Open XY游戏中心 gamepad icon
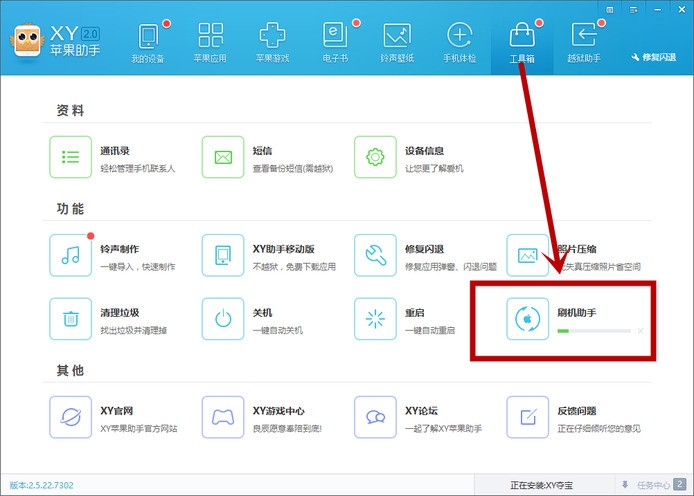Screen dimensions: 694x496 point(223,417)
